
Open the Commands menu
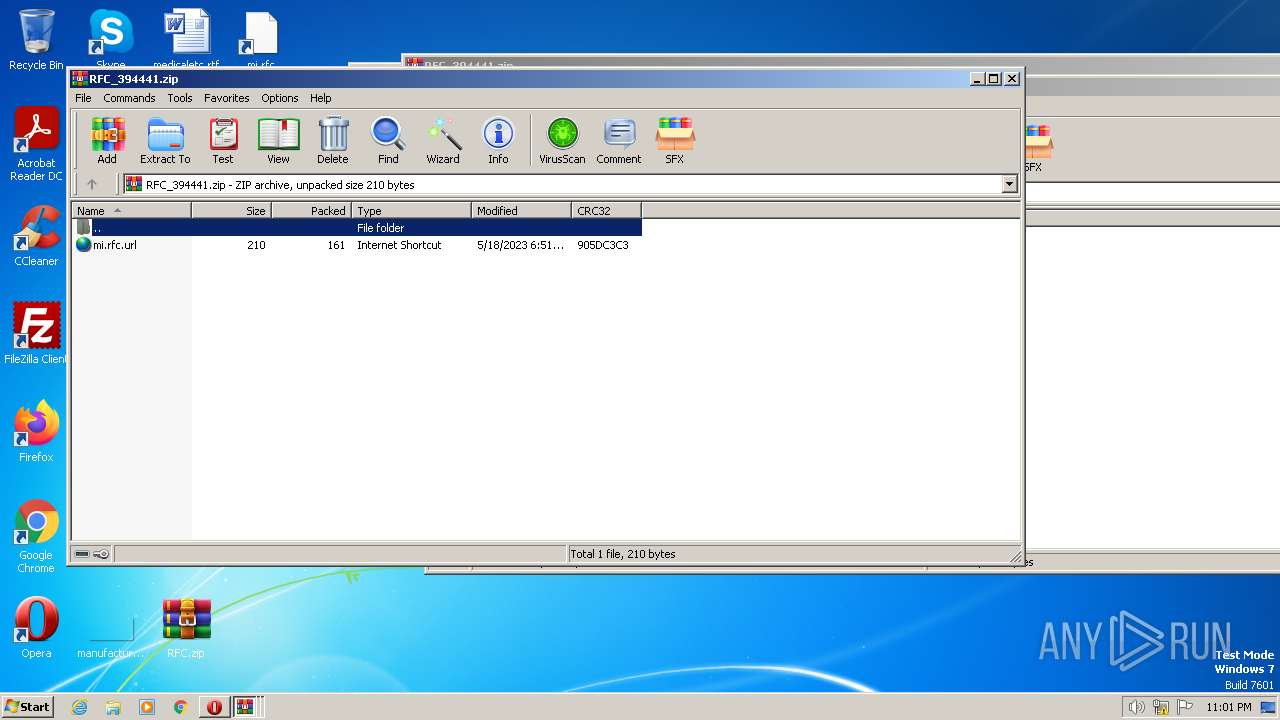129,98
